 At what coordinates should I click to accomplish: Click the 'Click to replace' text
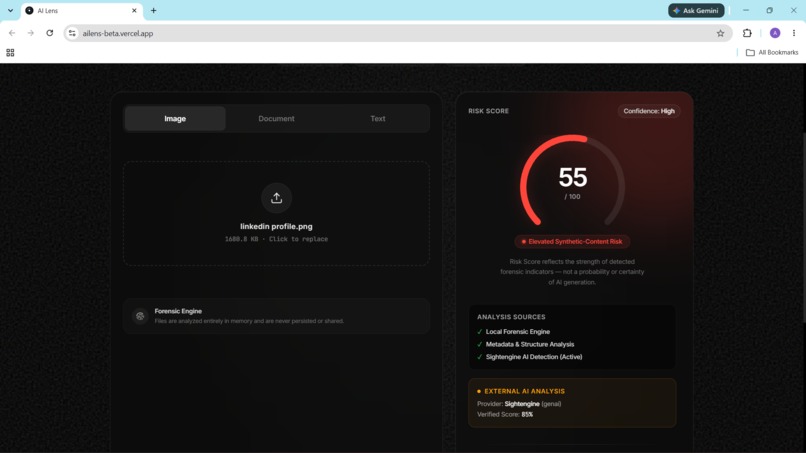(x=298, y=239)
